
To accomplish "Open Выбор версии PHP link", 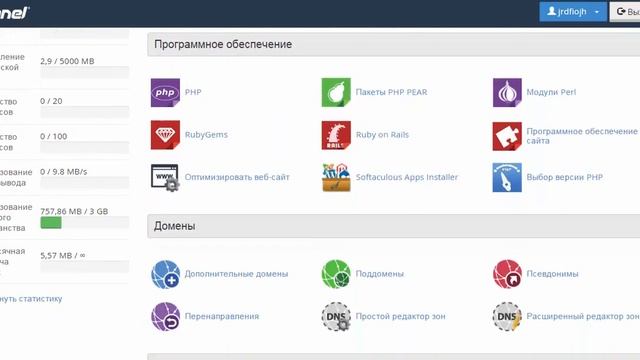I will point(564,177).
